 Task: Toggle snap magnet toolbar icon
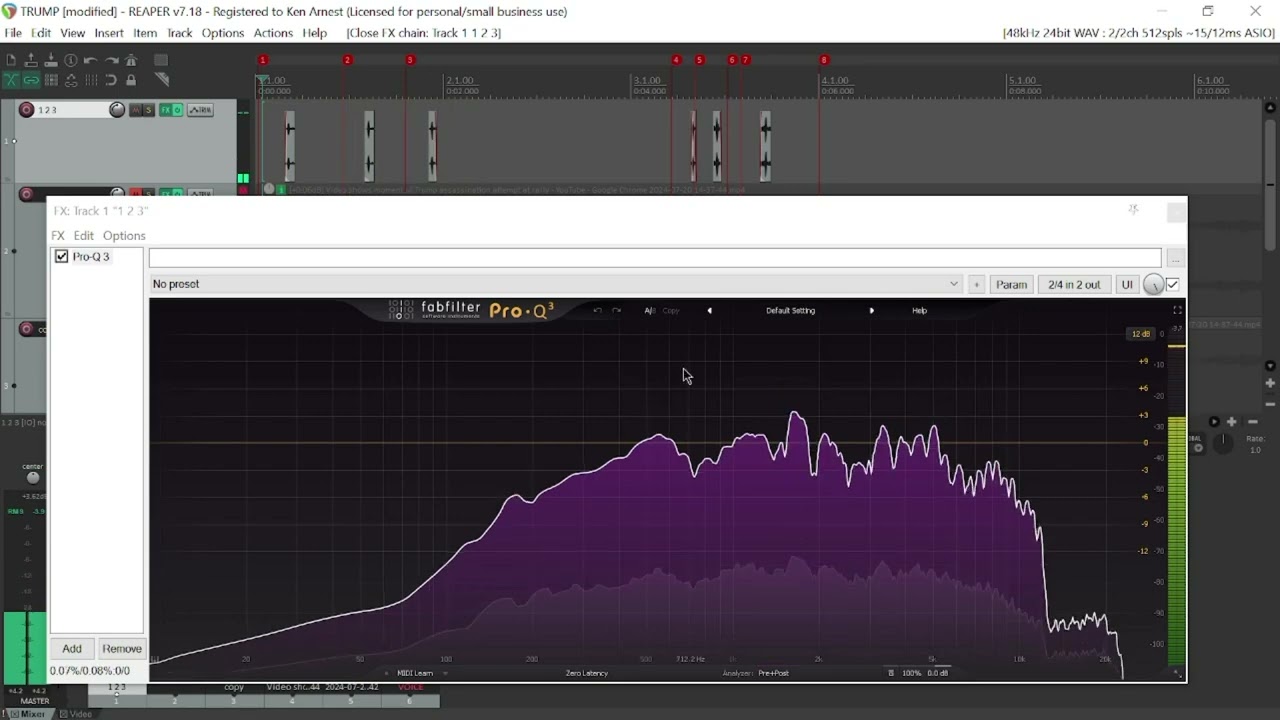point(111,80)
